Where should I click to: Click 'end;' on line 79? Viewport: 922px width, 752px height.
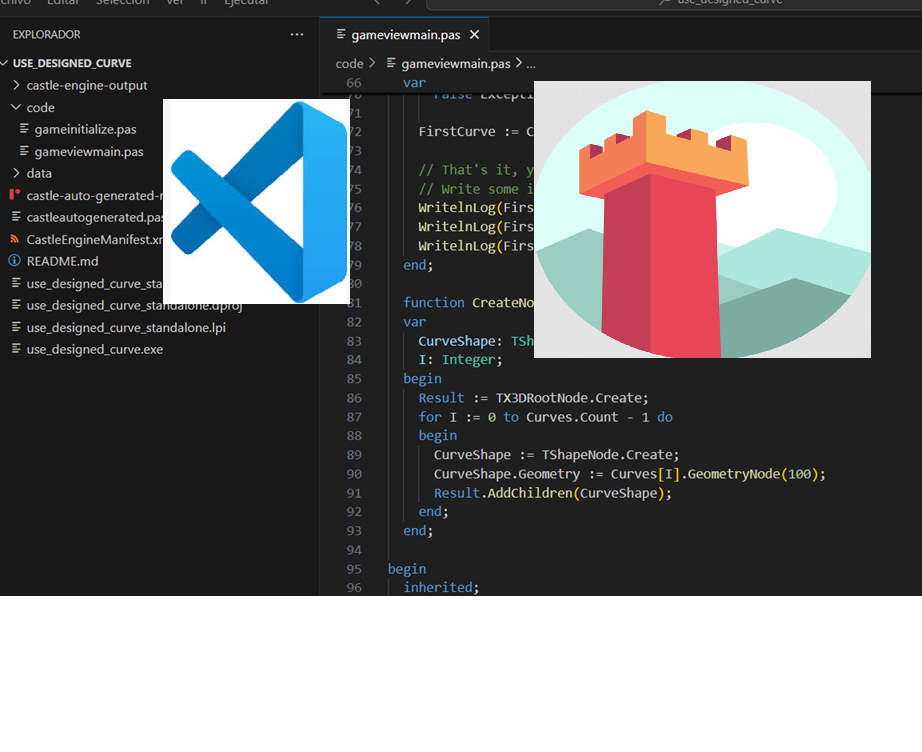coord(418,265)
